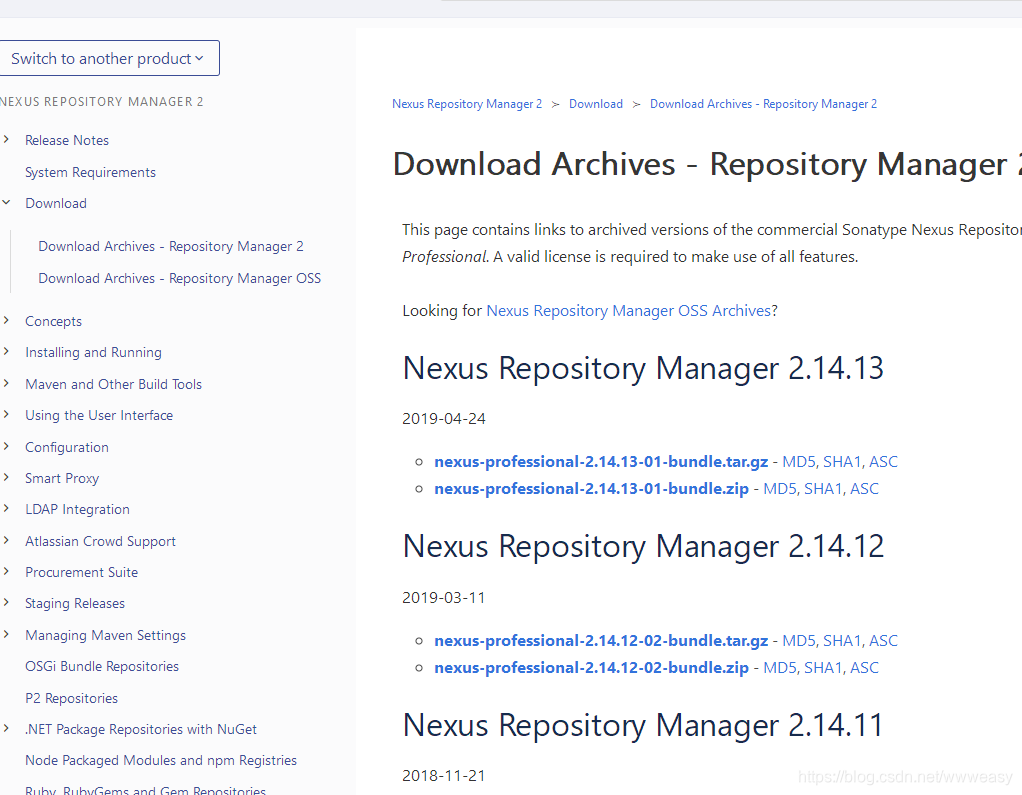The height and width of the screenshot is (795, 1022).
Task: Expand Managing Maven Settings chevron
Action: point(7,634)
